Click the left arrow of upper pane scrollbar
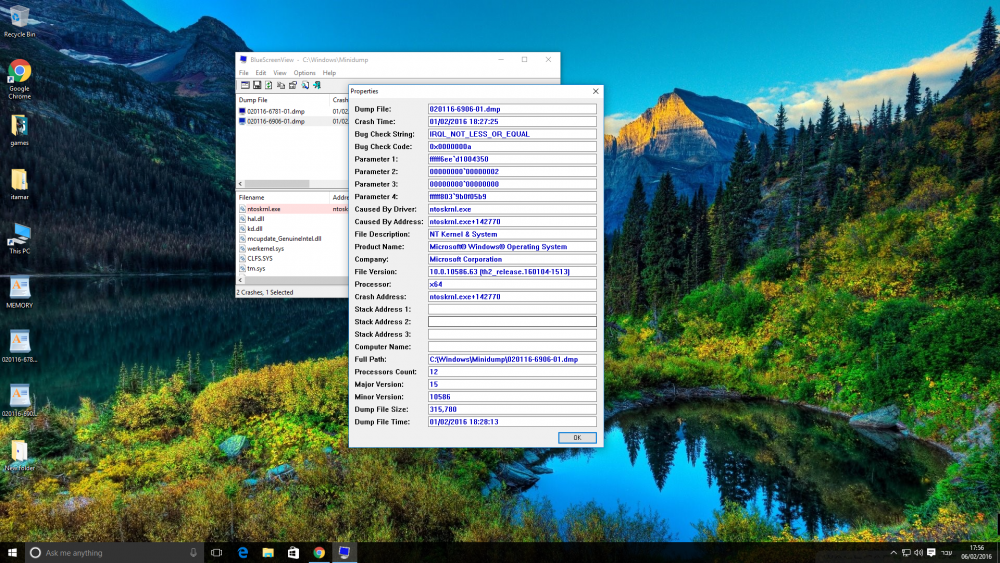This screenshot has width=1000, height=563. pyautogui.click(x=240, y=184)
